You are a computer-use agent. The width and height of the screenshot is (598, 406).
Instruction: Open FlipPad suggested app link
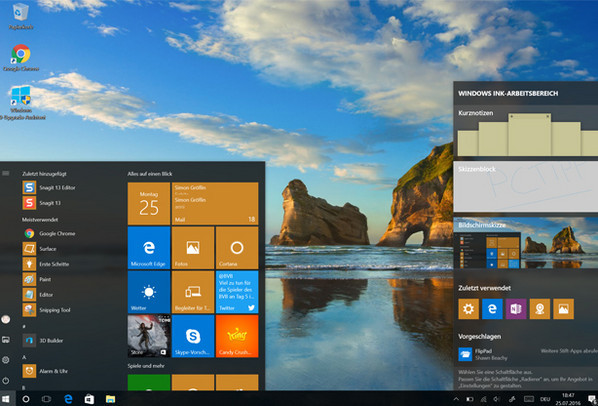coord(483,354)
